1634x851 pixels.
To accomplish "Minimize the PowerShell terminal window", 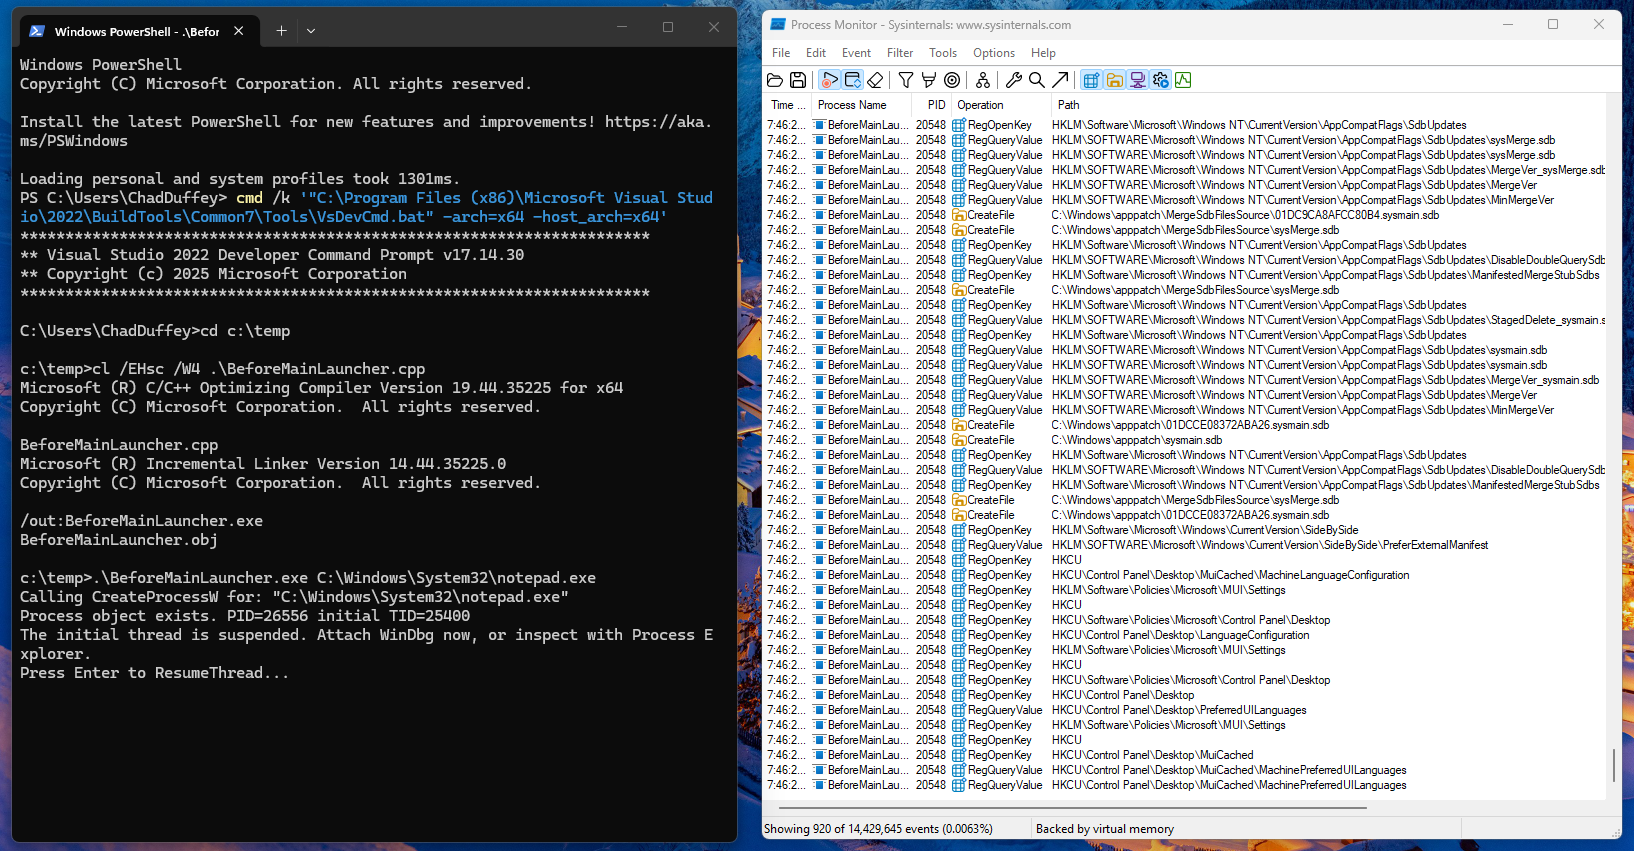I will click(622, 27).
